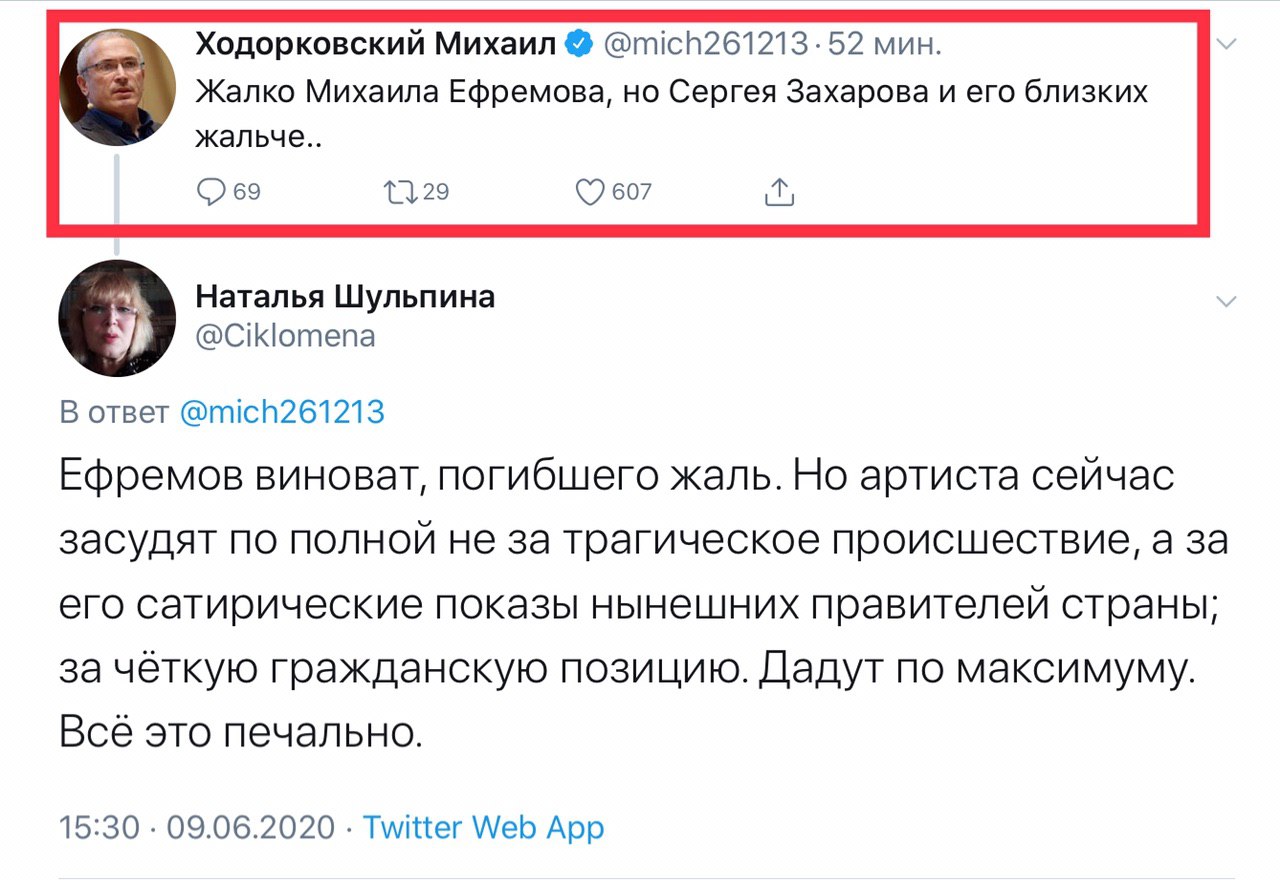This screenshot has width=1280, height=880.
Task: Click the 15:30 · 09.06.2020 timestamp
Action: click(x=197, y=828)
